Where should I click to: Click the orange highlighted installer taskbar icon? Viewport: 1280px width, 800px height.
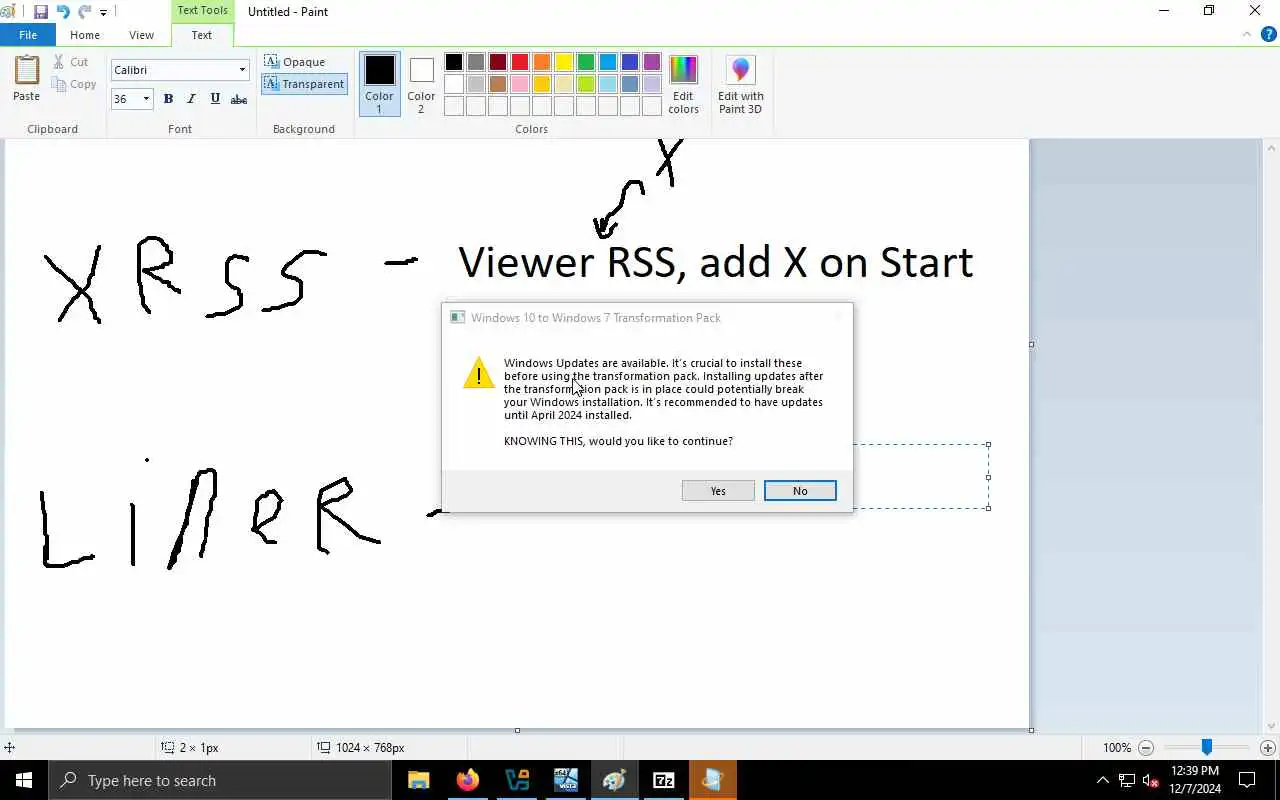tap(713, 780)
